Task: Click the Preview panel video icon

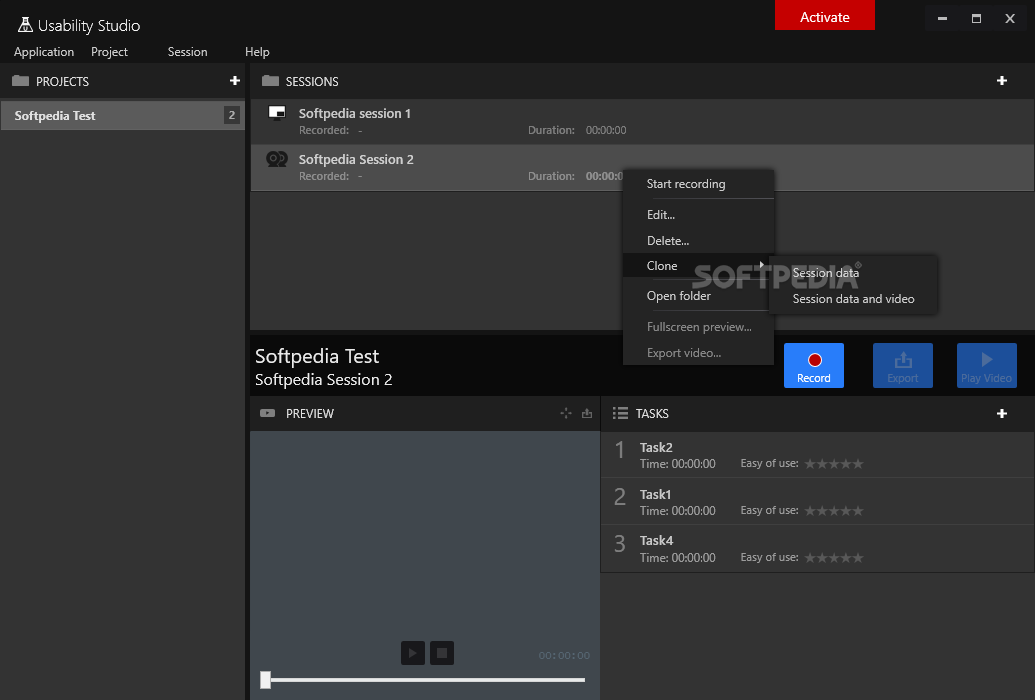Action: click(x=267, y=413)
